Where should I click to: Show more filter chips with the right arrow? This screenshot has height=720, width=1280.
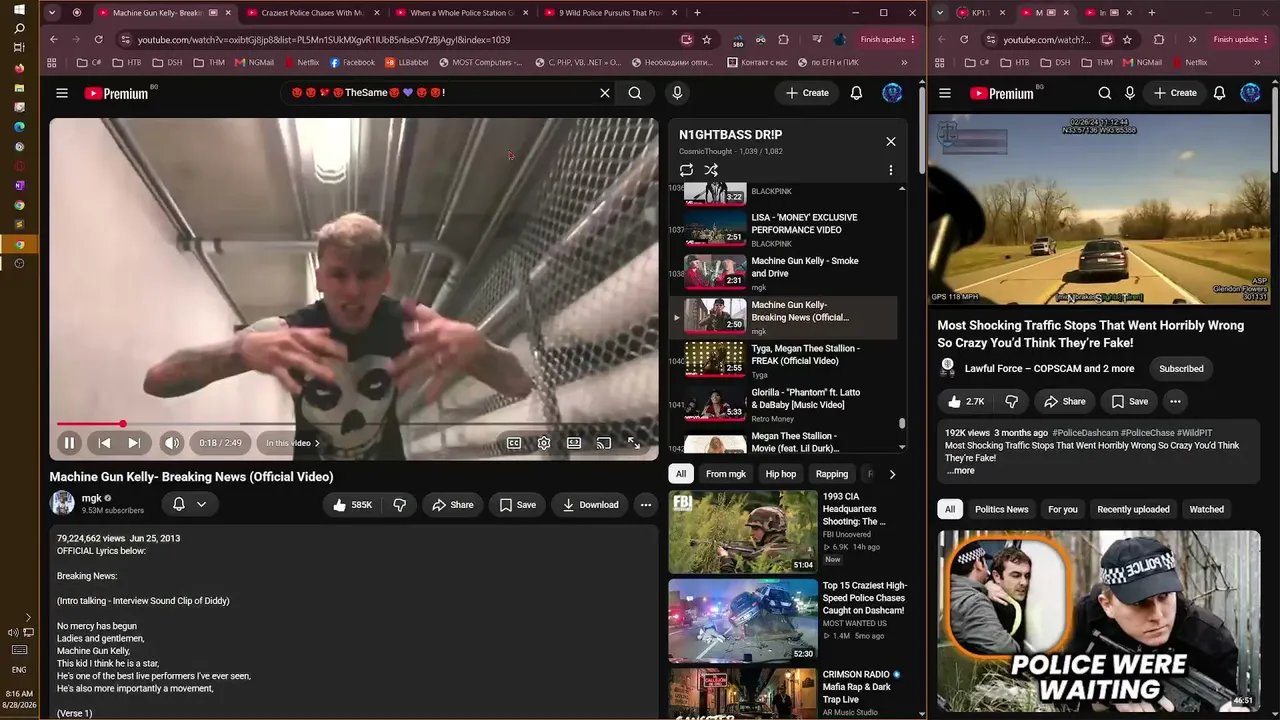click(x=892, y=474)
